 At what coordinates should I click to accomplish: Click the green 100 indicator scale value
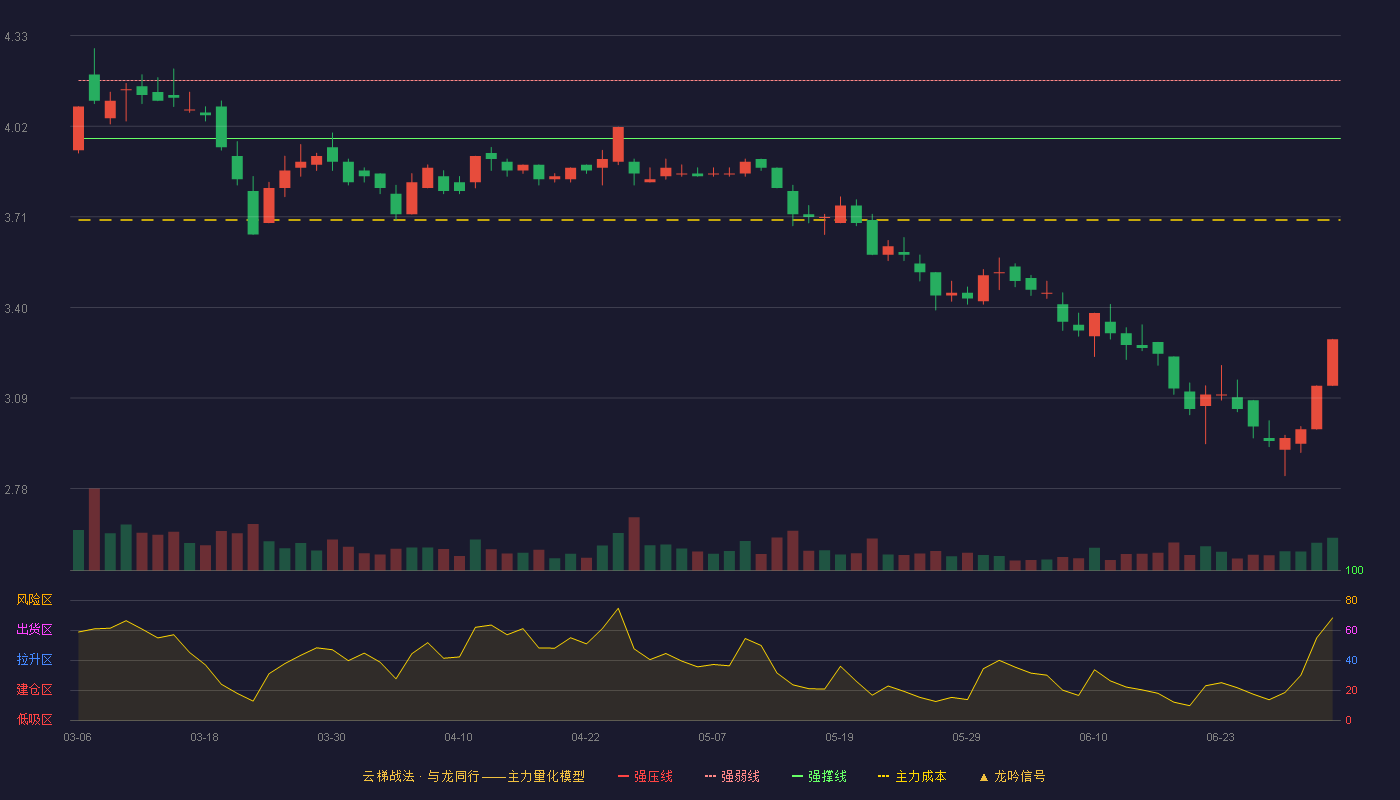coord(1354,571)
